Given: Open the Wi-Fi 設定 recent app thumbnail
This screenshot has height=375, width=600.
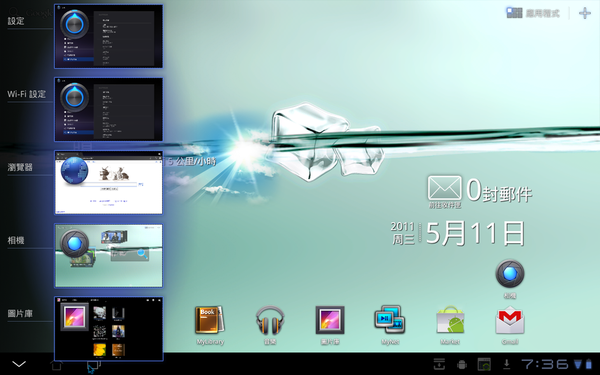Looking at the screenshot, I should point(109,109).
